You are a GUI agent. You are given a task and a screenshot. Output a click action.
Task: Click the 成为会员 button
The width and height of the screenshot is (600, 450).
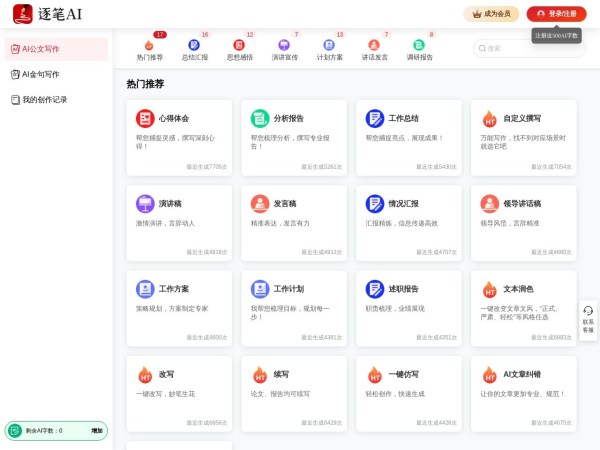pos(491,14)
